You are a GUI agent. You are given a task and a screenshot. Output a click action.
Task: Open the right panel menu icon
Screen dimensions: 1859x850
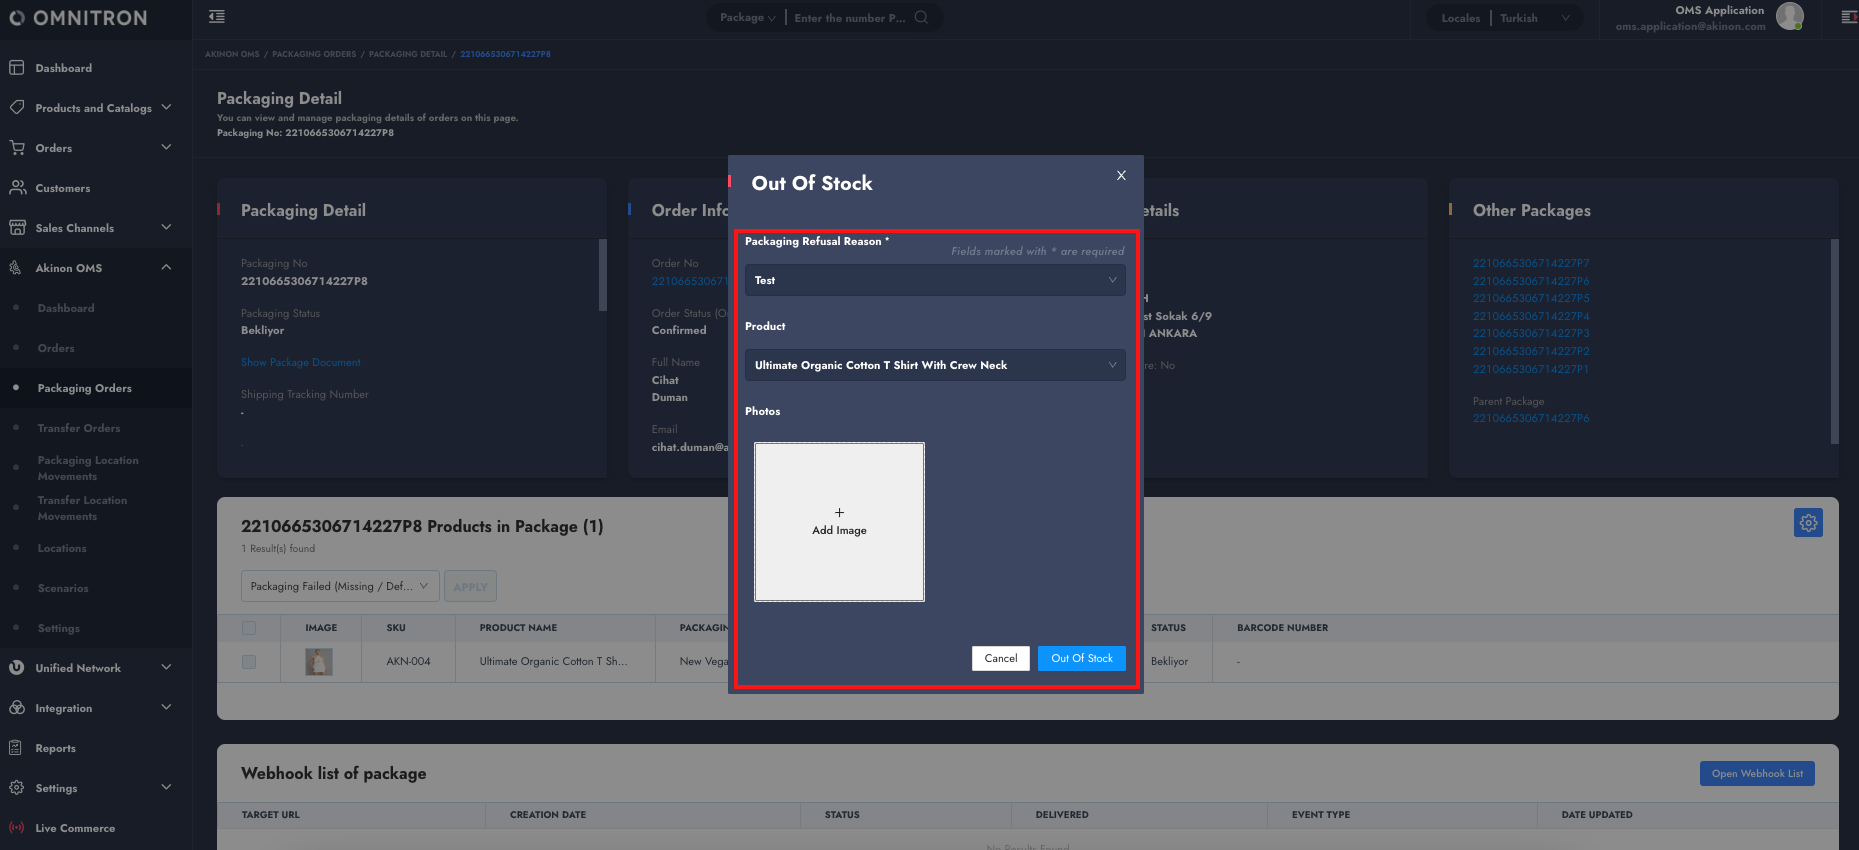[1848, 17]
